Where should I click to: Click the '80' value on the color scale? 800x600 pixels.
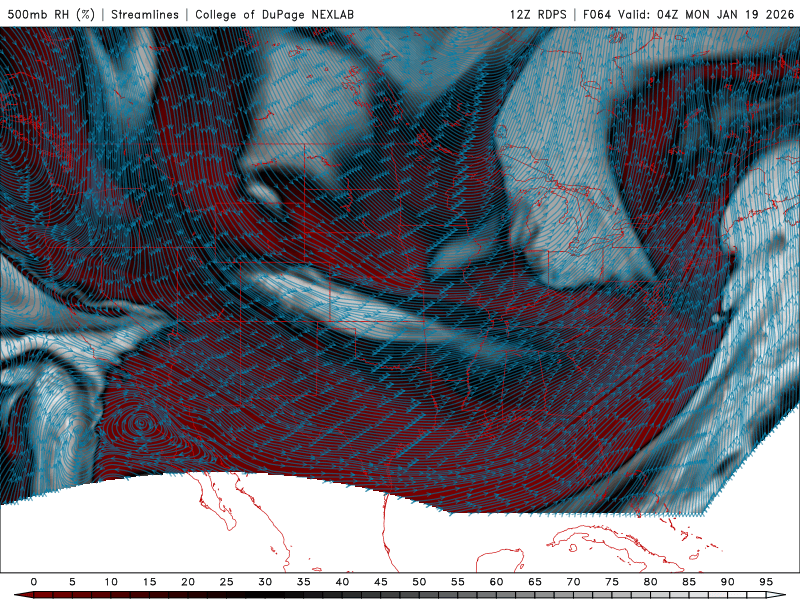tap(650, 582)
